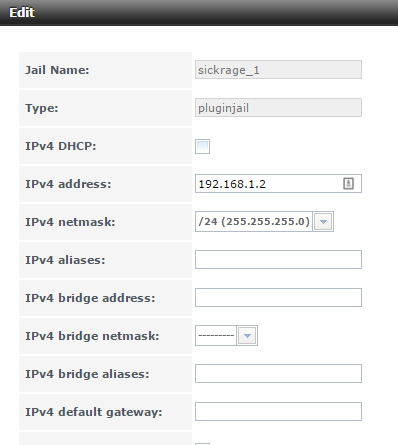Open the IPv4 netmask dropdown arrow
Viewport: 398px width, 445px height.
click(323, 221)
